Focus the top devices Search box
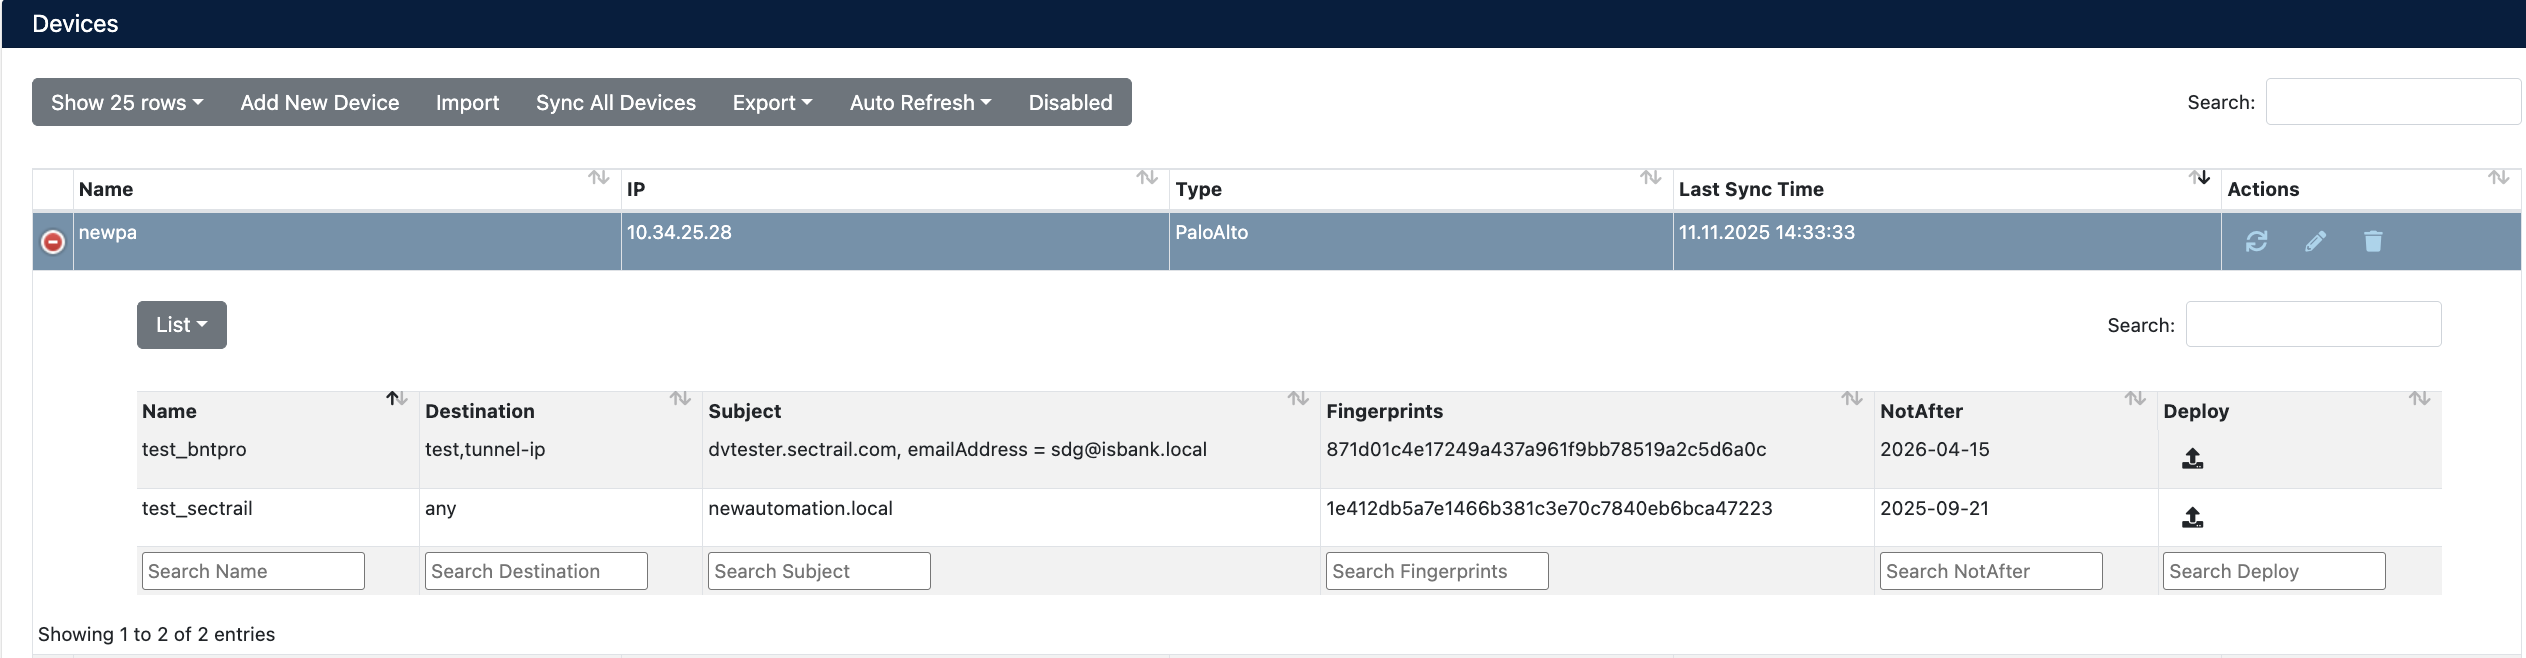 (x=2392, y=102)
